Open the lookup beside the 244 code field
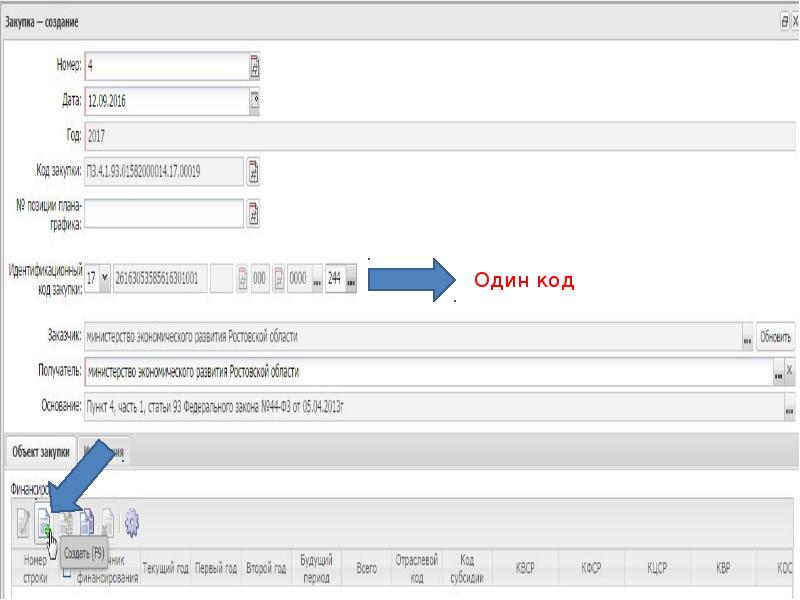The width and height of the screenshot is (800, 600). tap(351, 279)
